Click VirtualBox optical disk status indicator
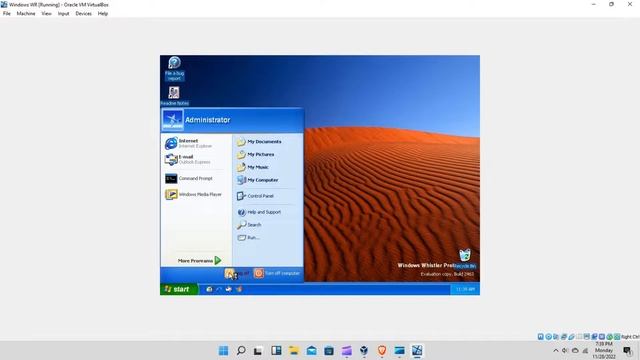Image resolution: width=640 pixels, height=360 pixels. (x=548, y=337)
